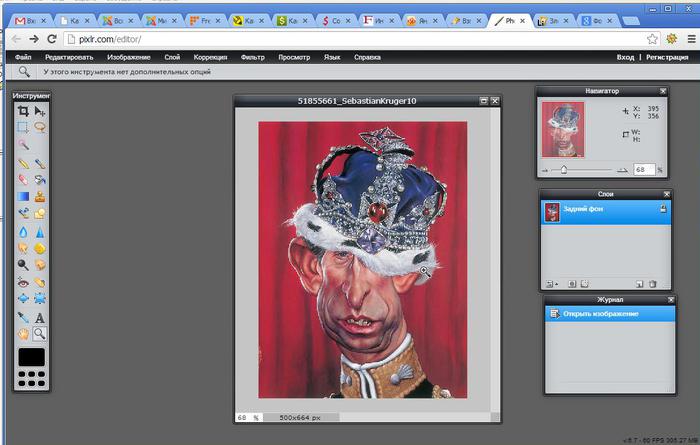Screen dimensions: 700x445
Task: Select the Pinch tool
Action: [x=40, y=298]
